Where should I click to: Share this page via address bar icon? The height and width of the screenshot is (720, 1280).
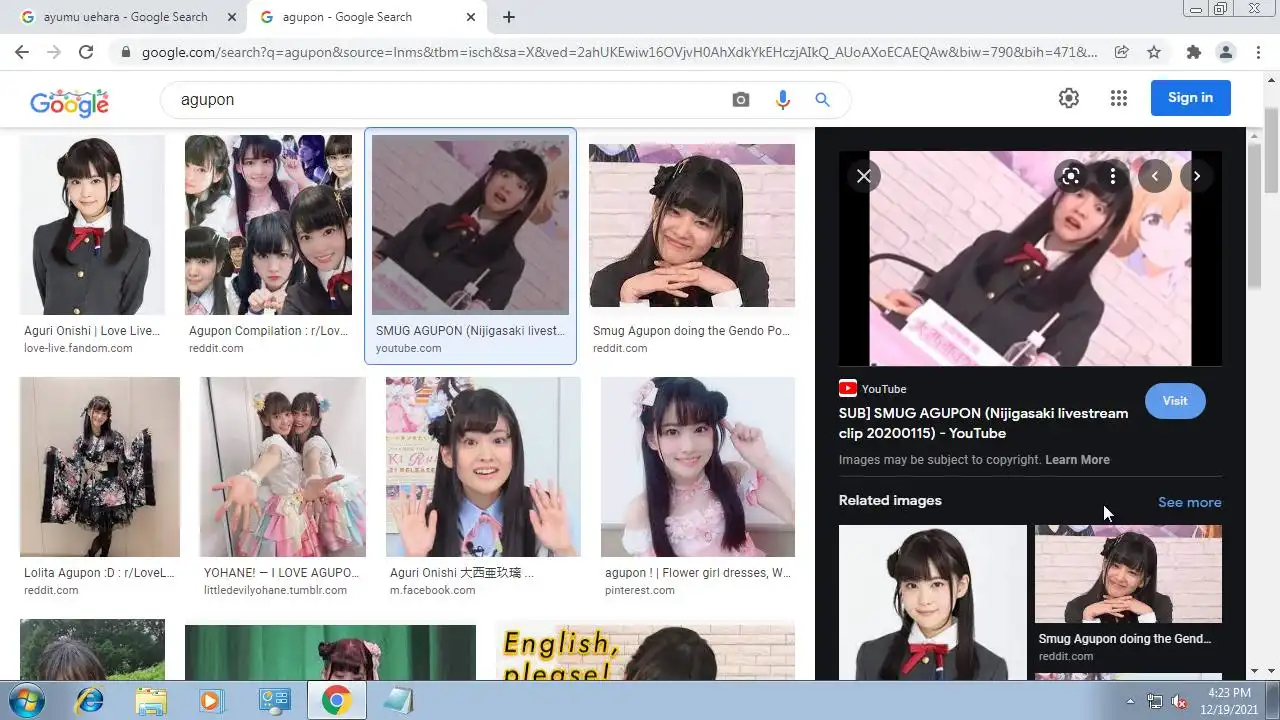click(x=1122, y=52)
